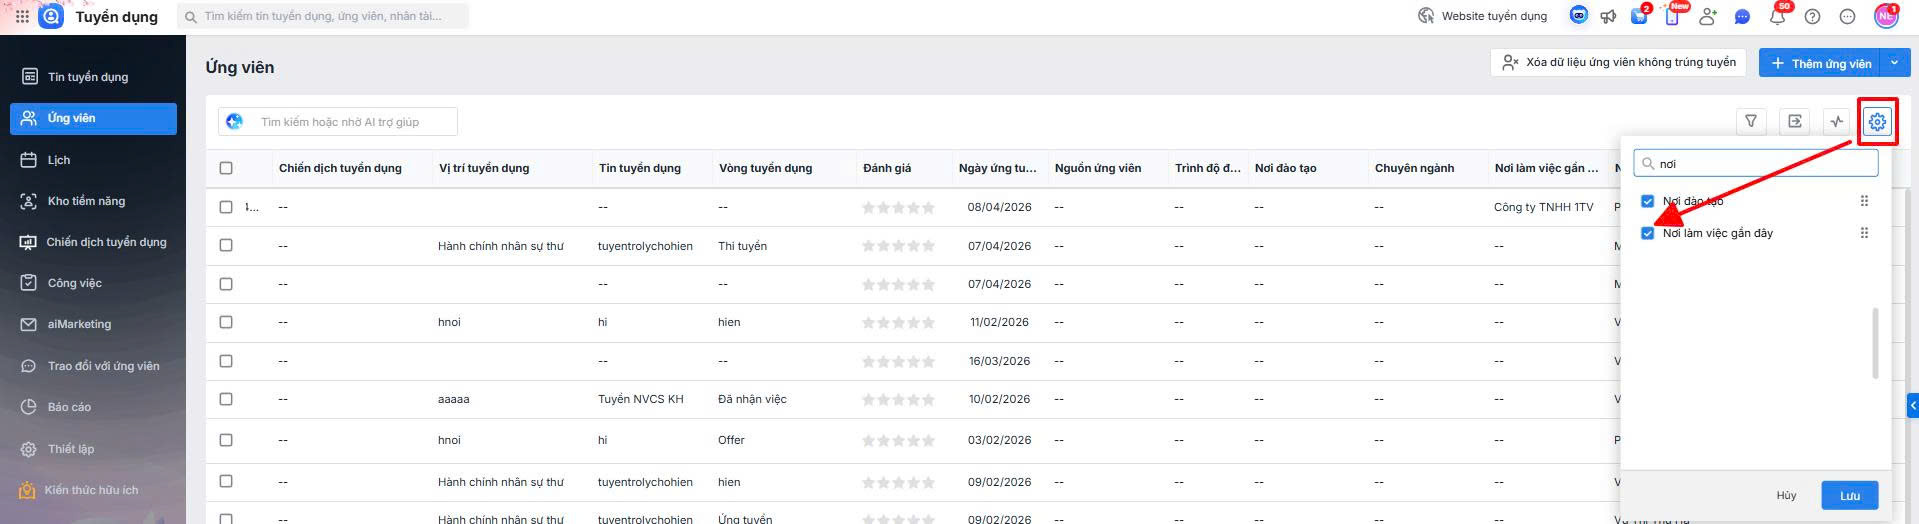Open the notifications bell icon
The width and height of the screenshot is (1919, 524).
[x=1777, y=16]
